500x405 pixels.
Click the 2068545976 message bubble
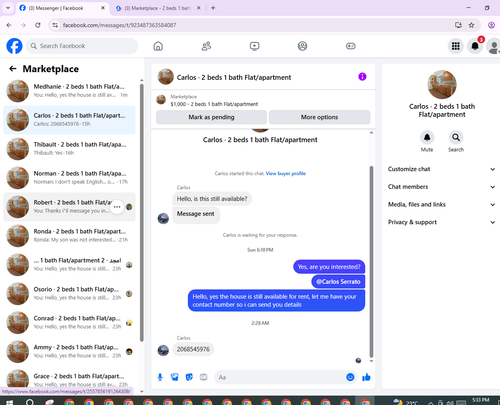click(193, 349)
